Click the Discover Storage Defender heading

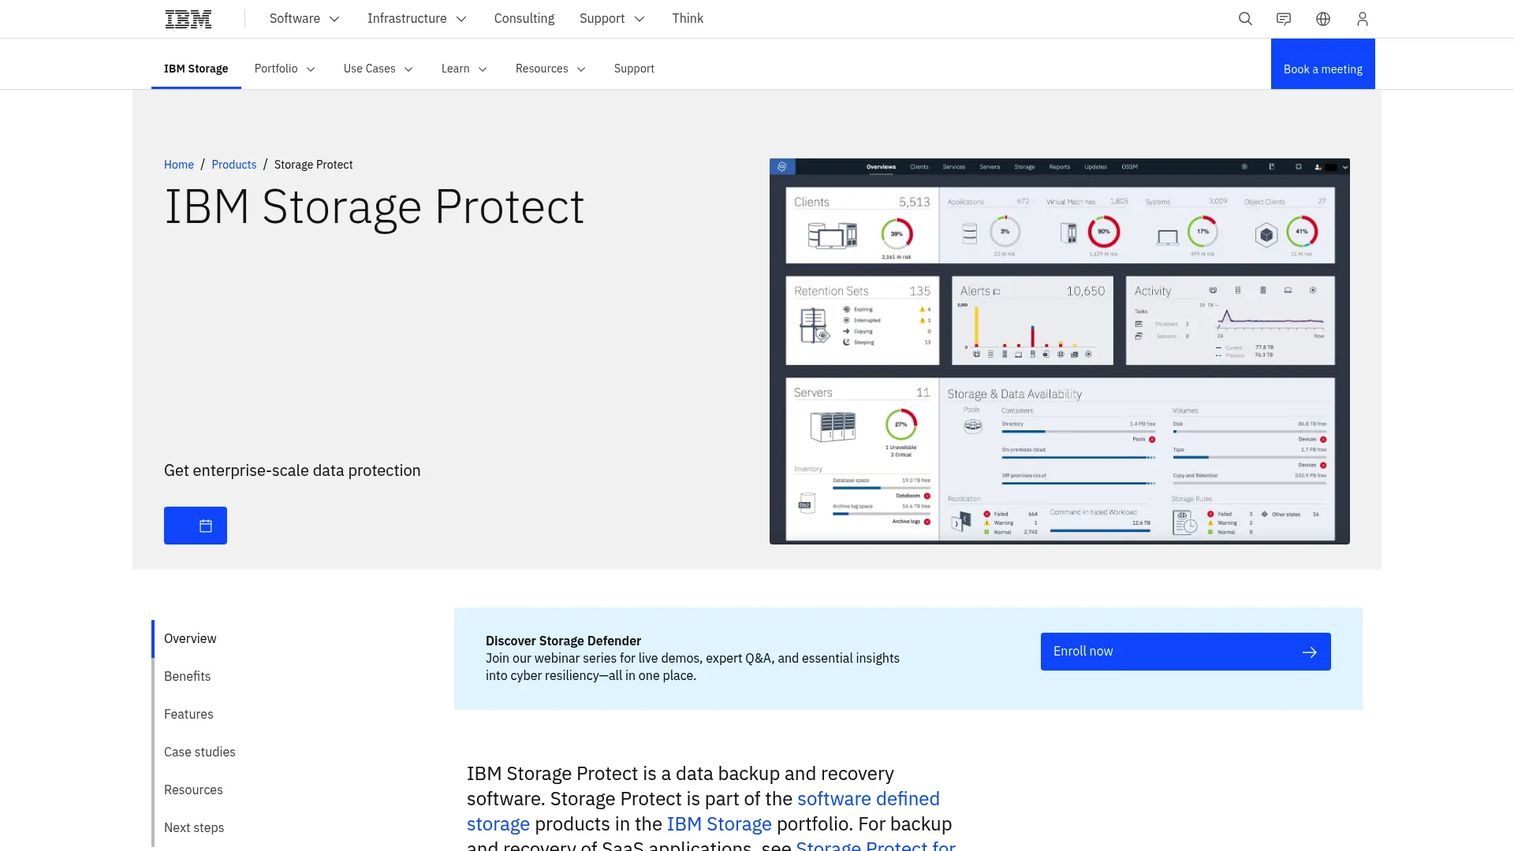[563, 641]
